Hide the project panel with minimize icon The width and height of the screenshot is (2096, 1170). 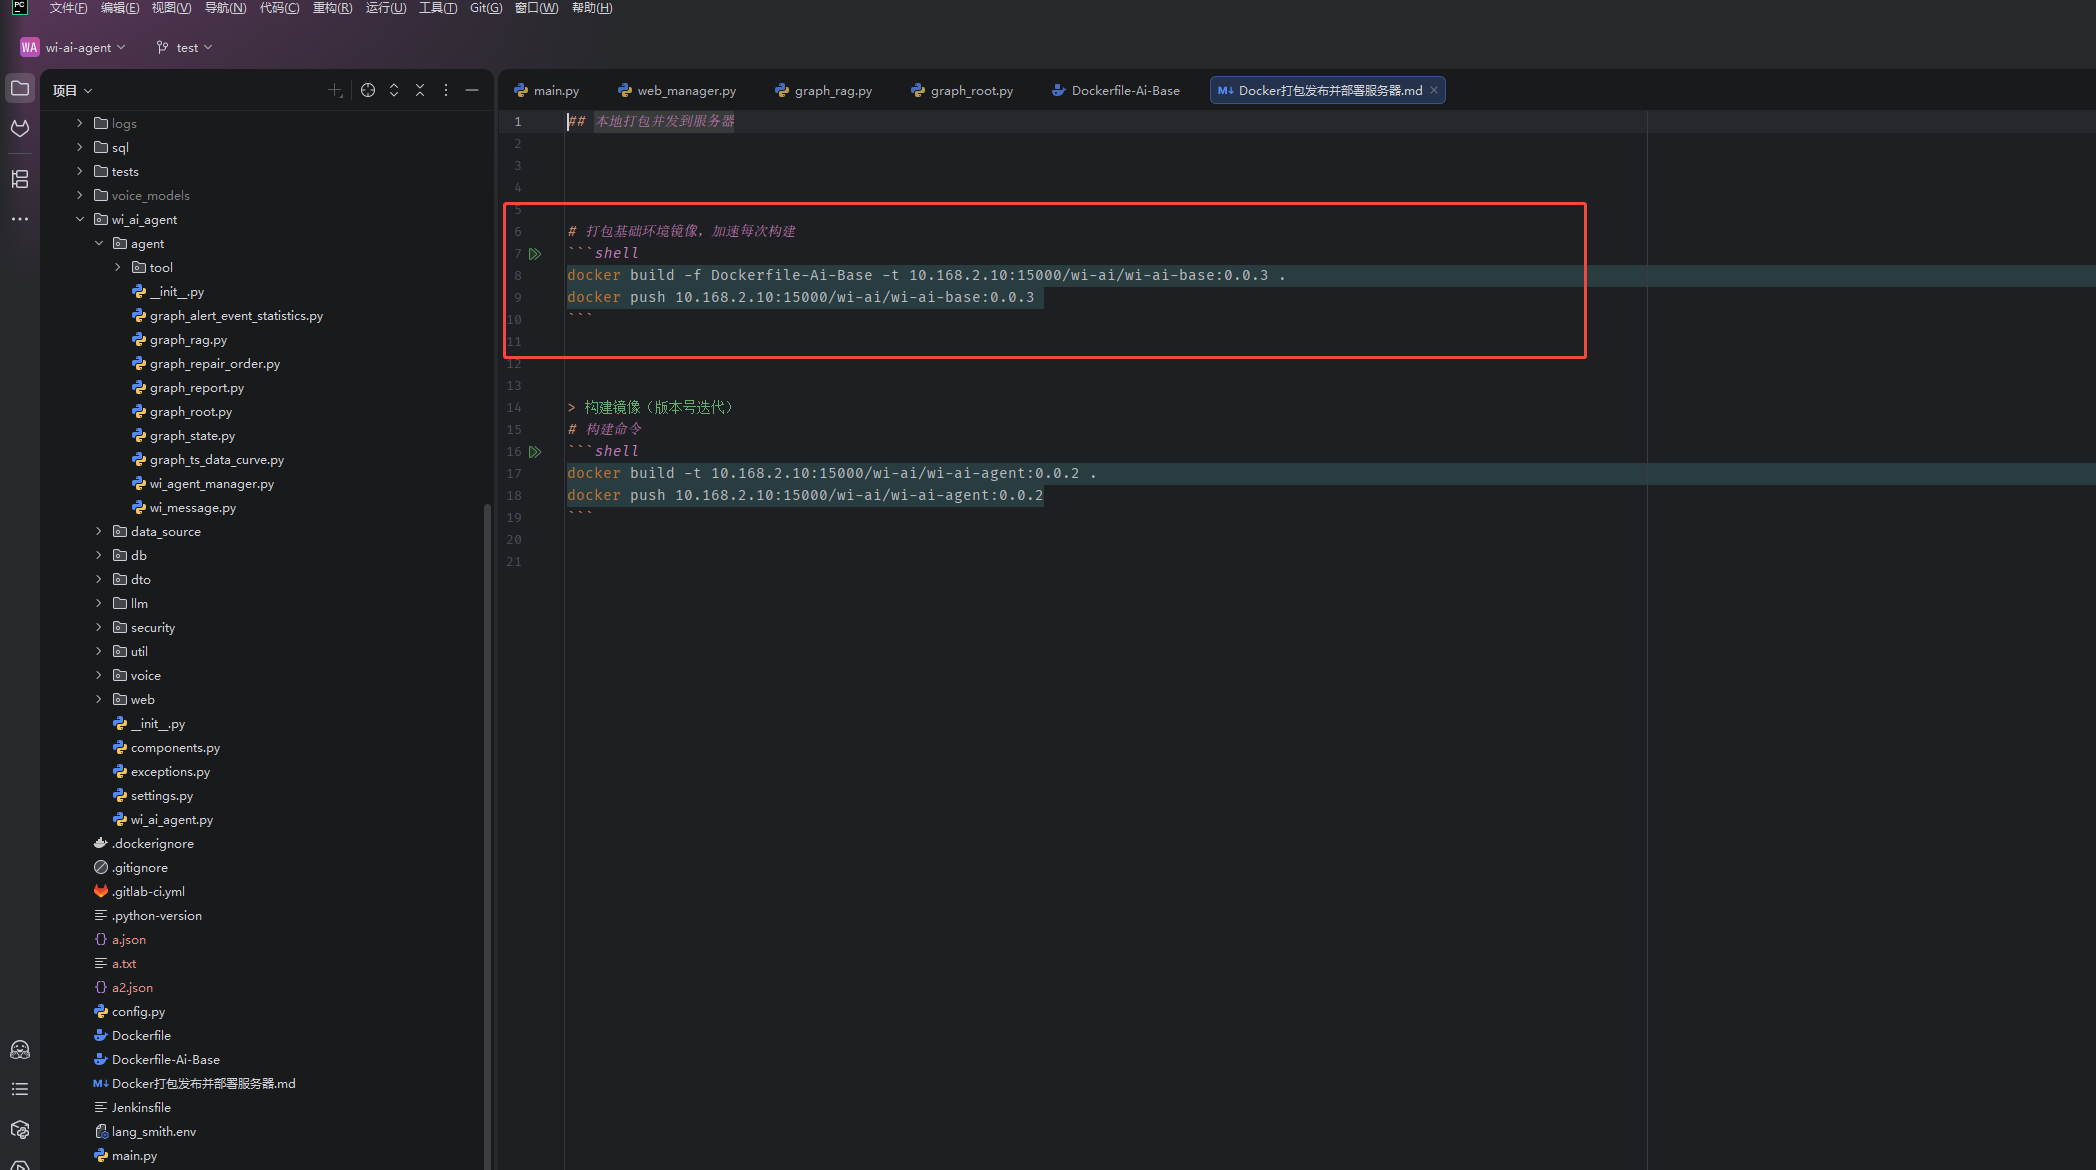(471, 89)
